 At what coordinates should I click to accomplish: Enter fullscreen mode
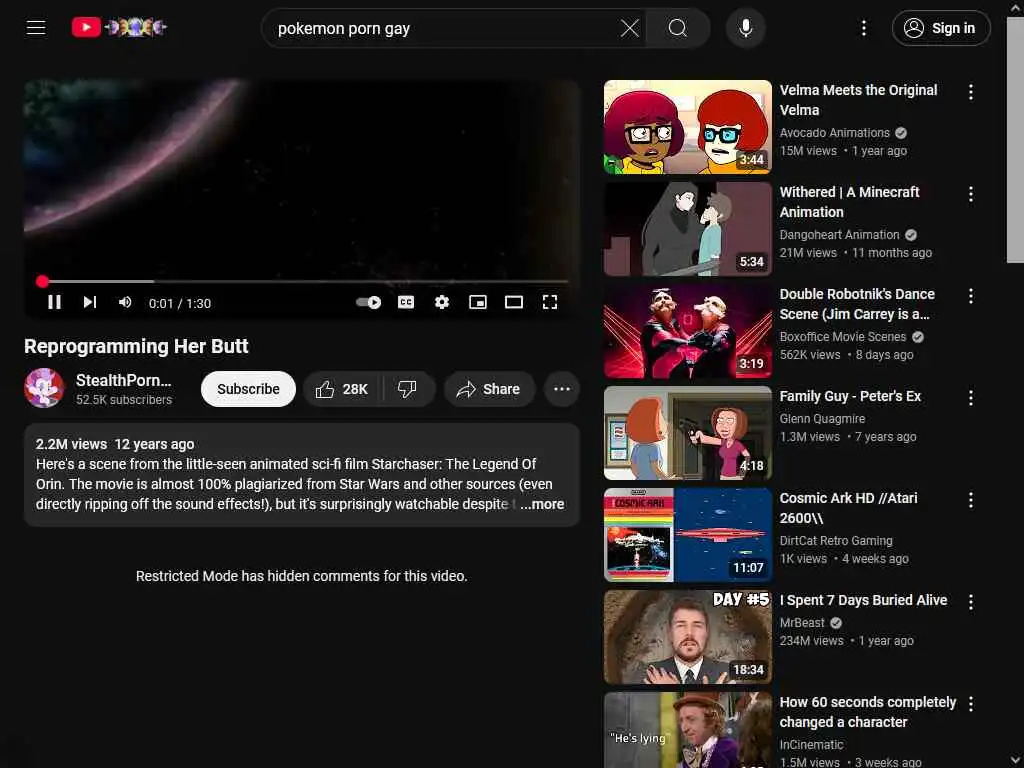click(x=550, y=302)
